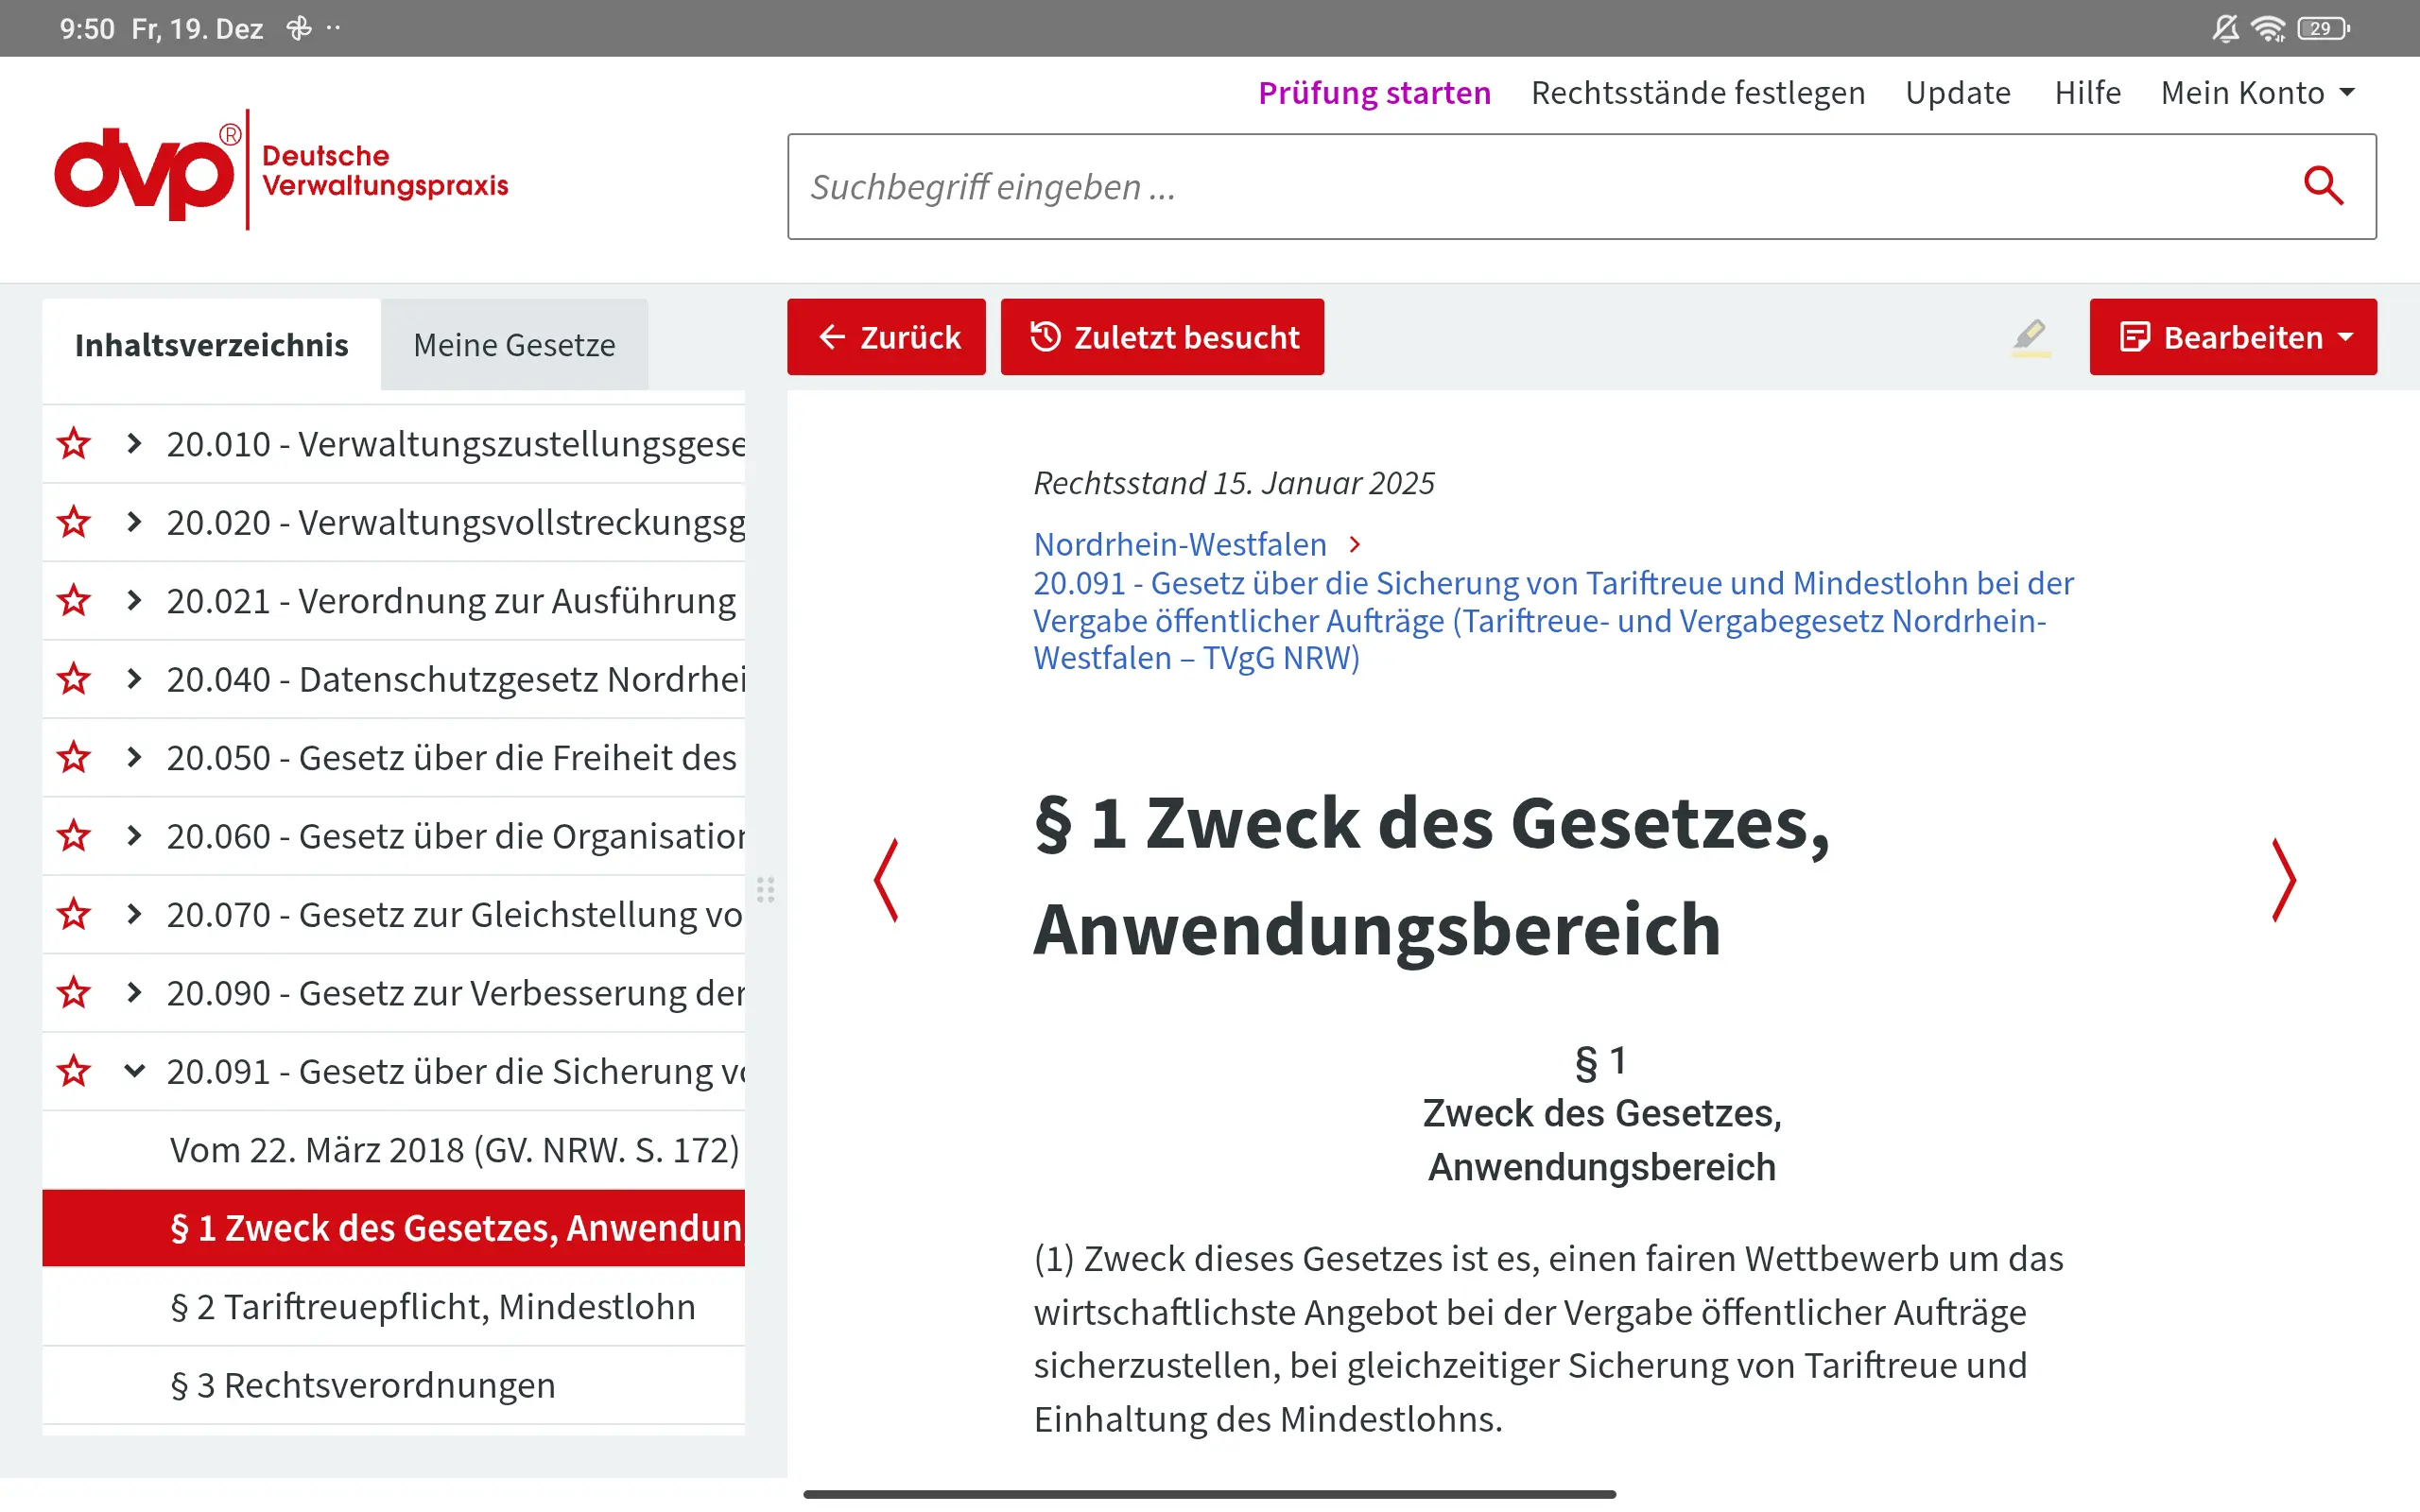Screen dimensions: 2420x1512
Task: Toggle favorite star for 20.010 Verwaltungszustellungsgesetz
Action: point(74,443)
